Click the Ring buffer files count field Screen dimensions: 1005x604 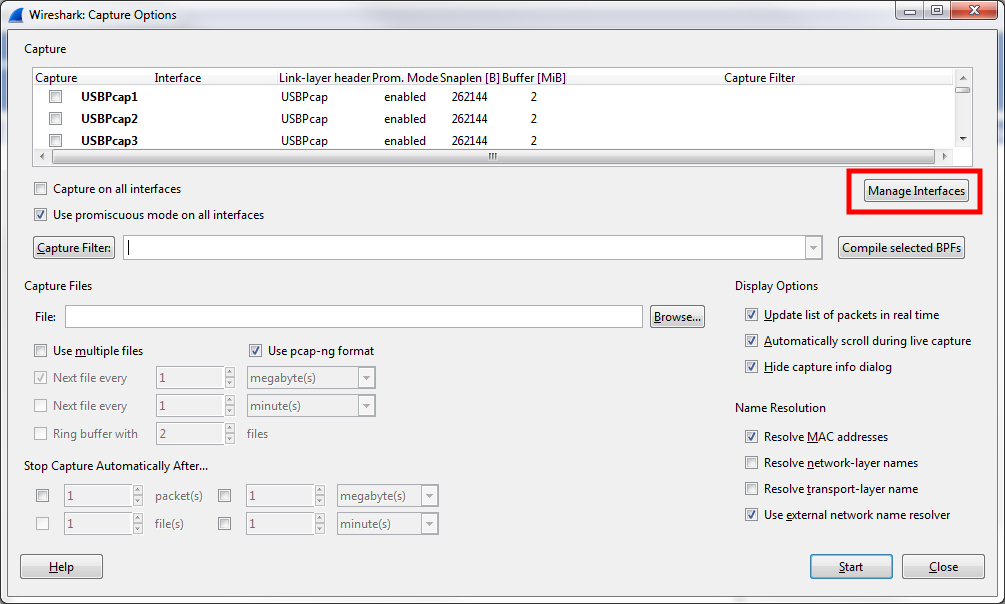(x=190, y=433)
